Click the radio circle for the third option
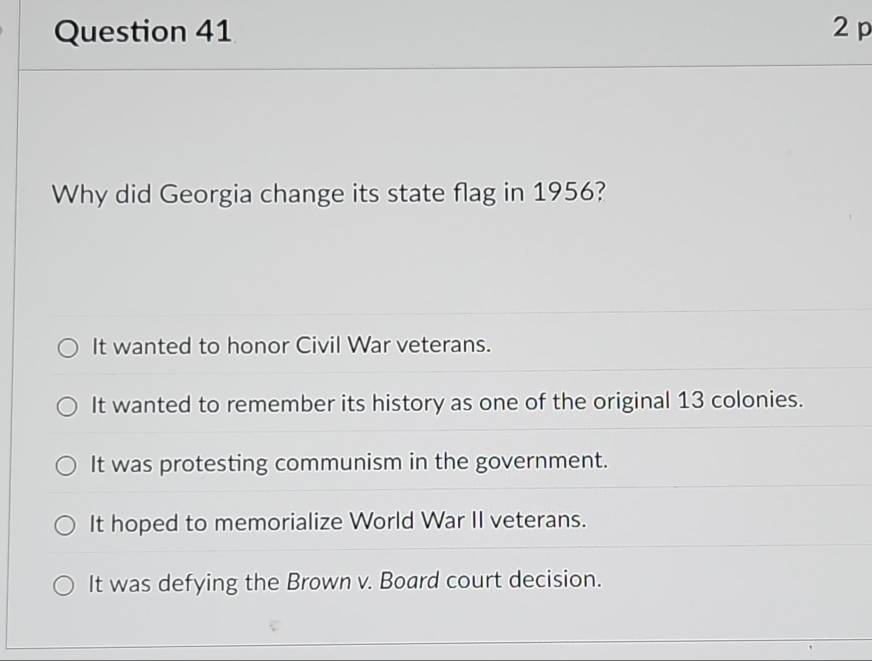 click(66, 464)
